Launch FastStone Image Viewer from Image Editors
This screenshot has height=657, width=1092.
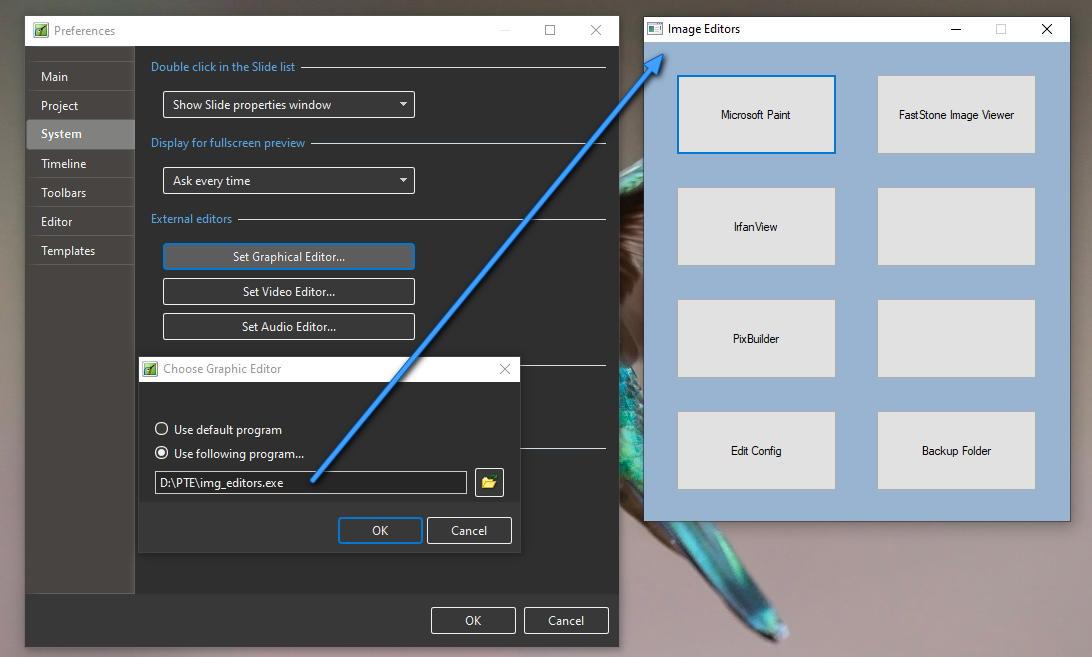pyautogui.click(x=956, y=114)
